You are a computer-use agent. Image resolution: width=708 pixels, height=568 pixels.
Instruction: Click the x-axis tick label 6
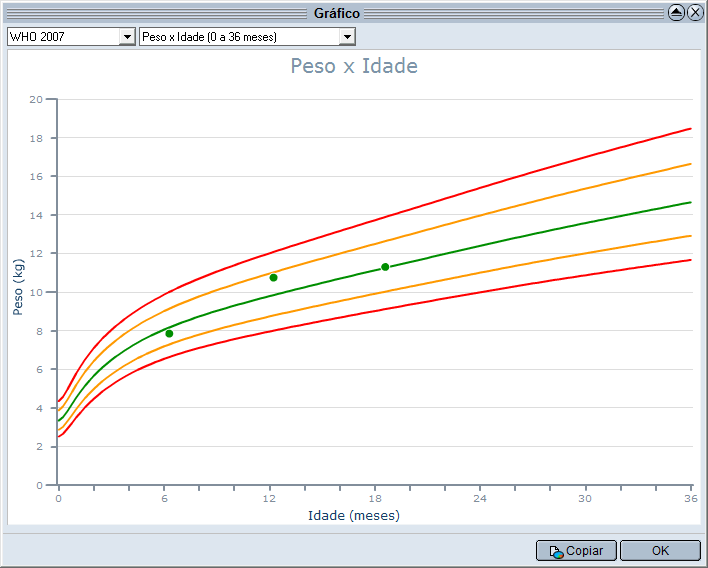(x=164, y=498)
